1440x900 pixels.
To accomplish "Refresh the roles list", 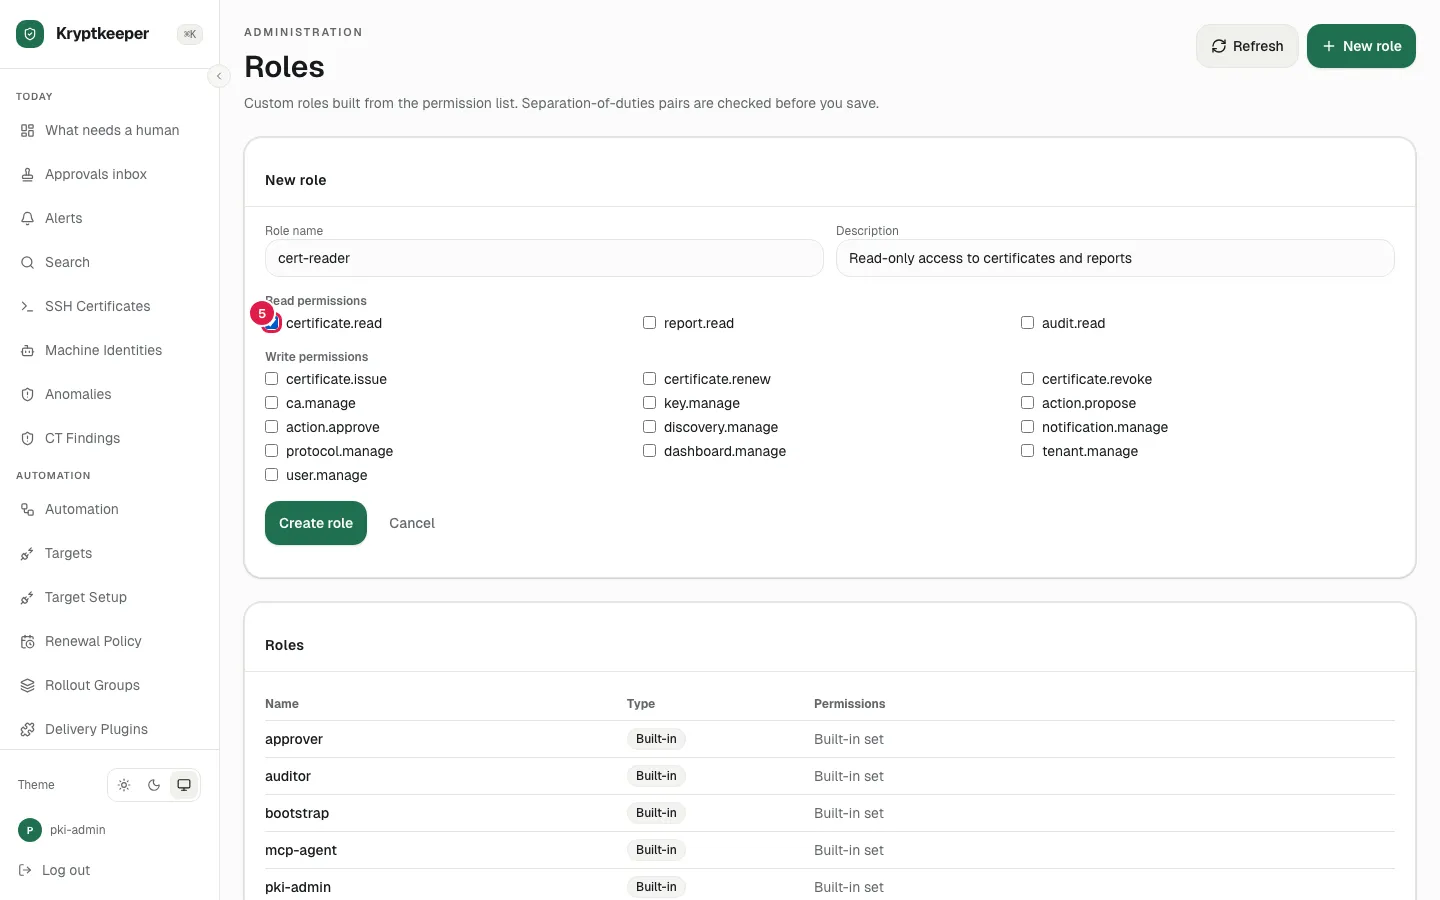I will (1247, 46).
